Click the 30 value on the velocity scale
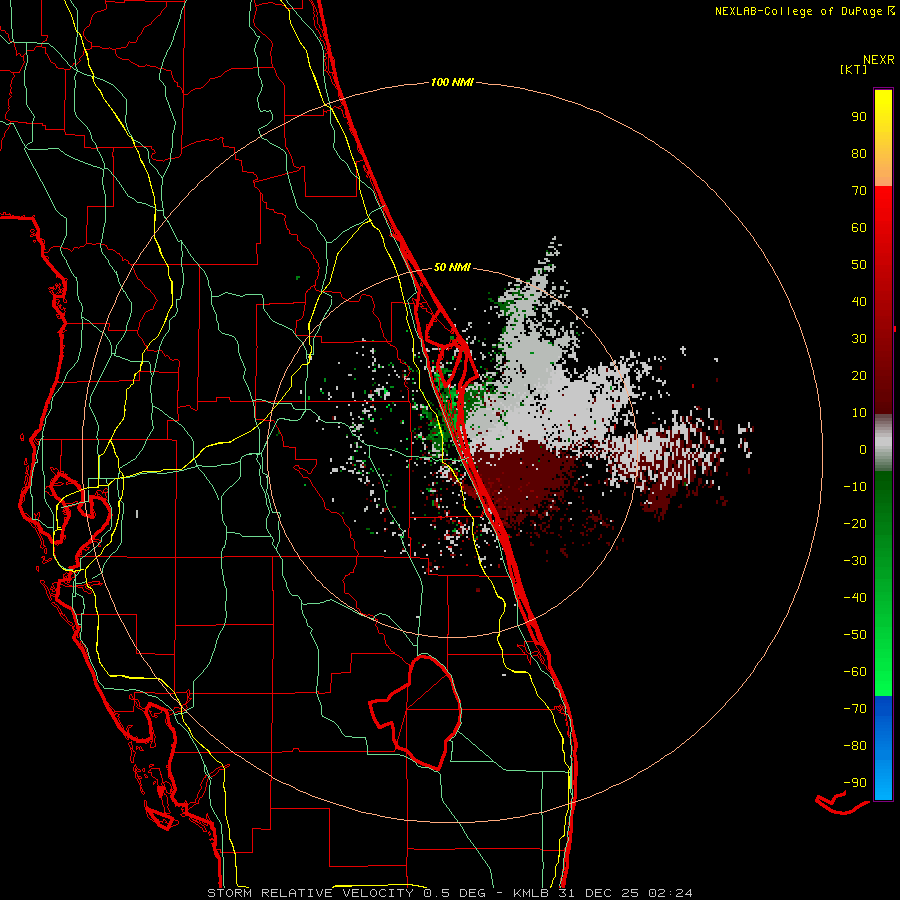The height and width of the screenshot is (900, 900). tap(859, 339)
